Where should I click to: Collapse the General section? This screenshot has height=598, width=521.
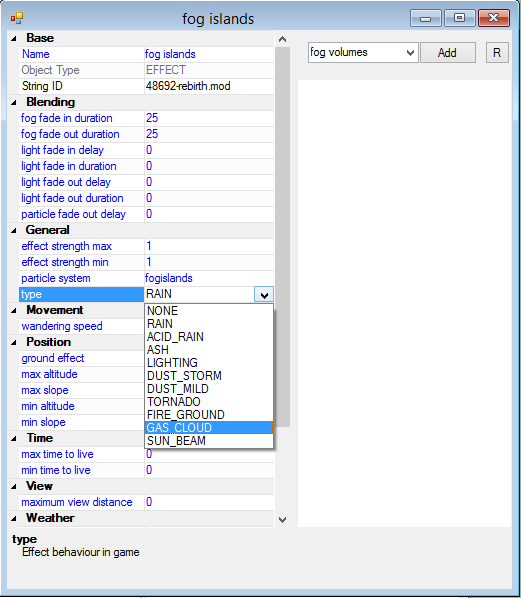point(14,230)
